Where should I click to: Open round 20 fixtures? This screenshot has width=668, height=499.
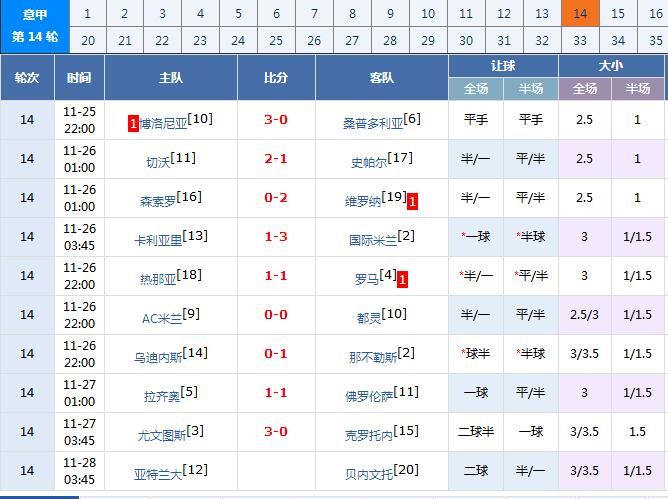[87, 40]
